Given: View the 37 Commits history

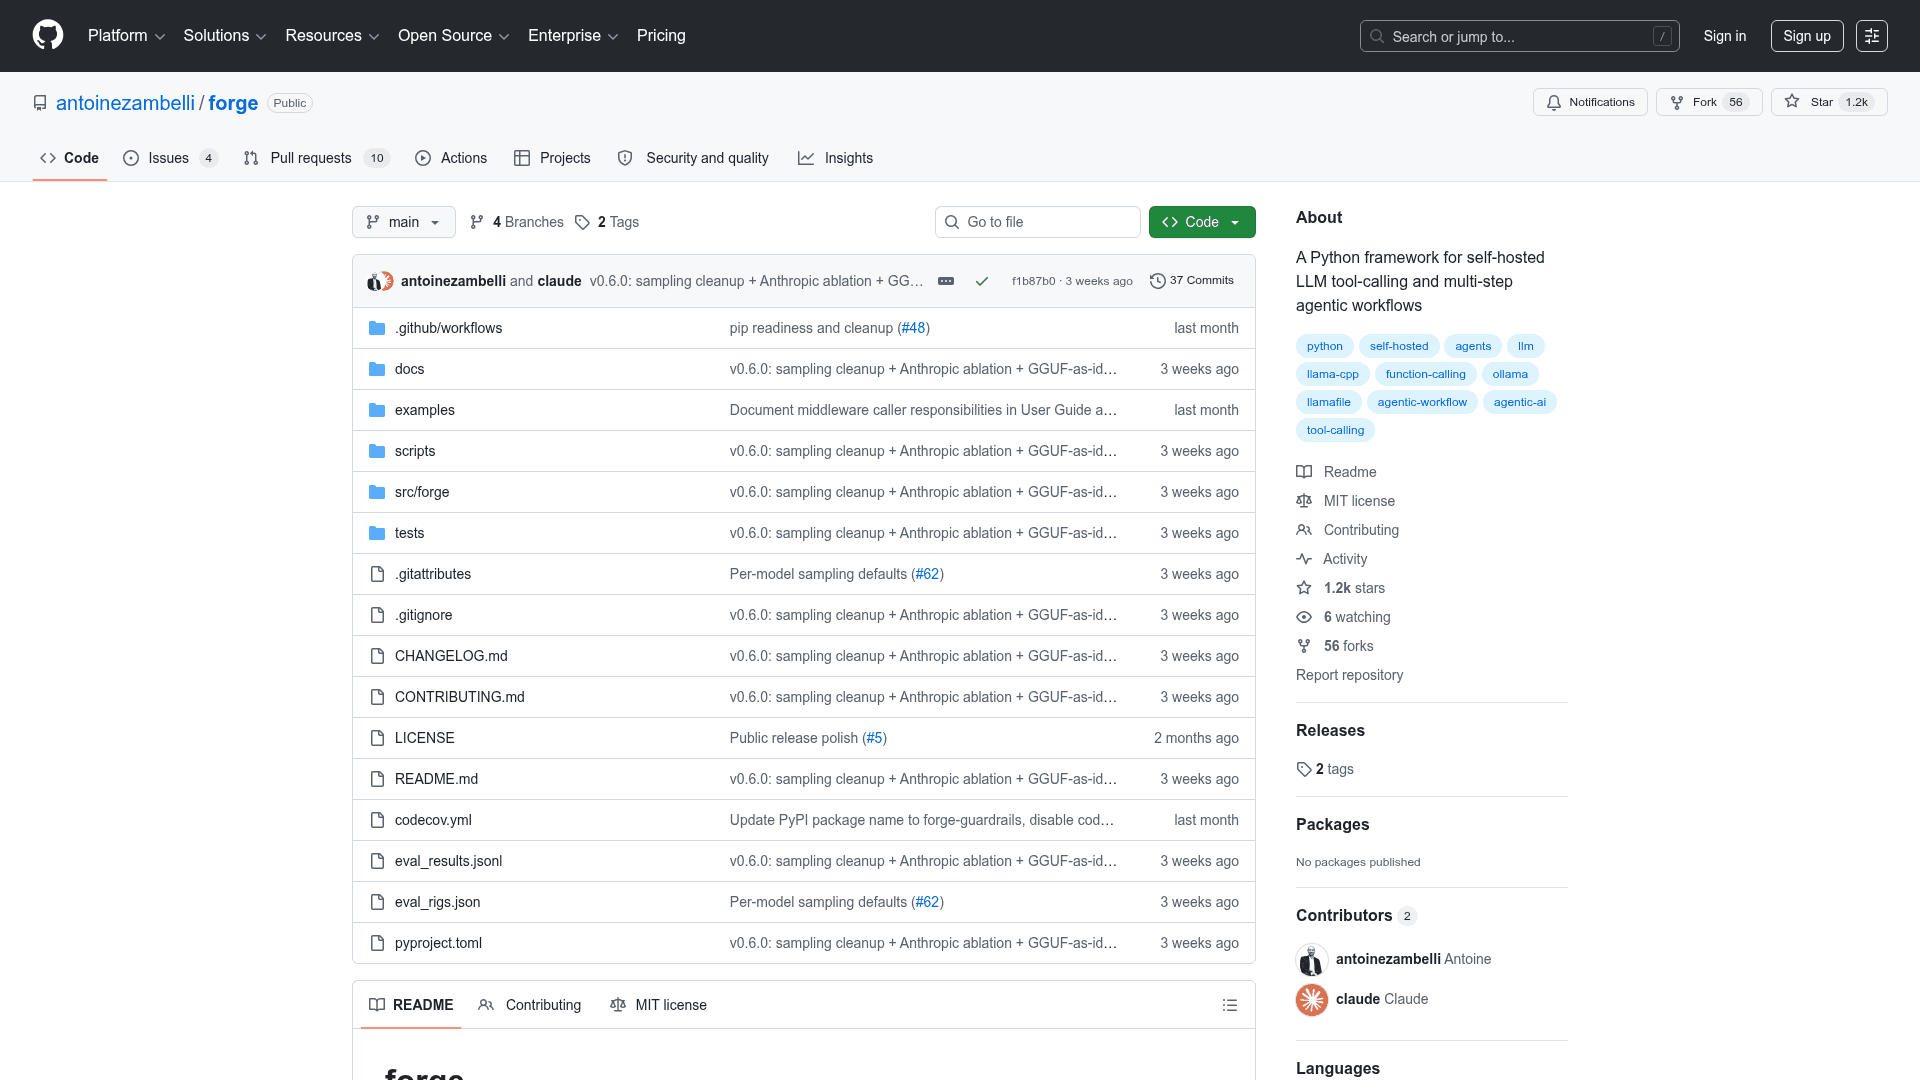Looking at the screenshot, I should tap(1192, 281).
